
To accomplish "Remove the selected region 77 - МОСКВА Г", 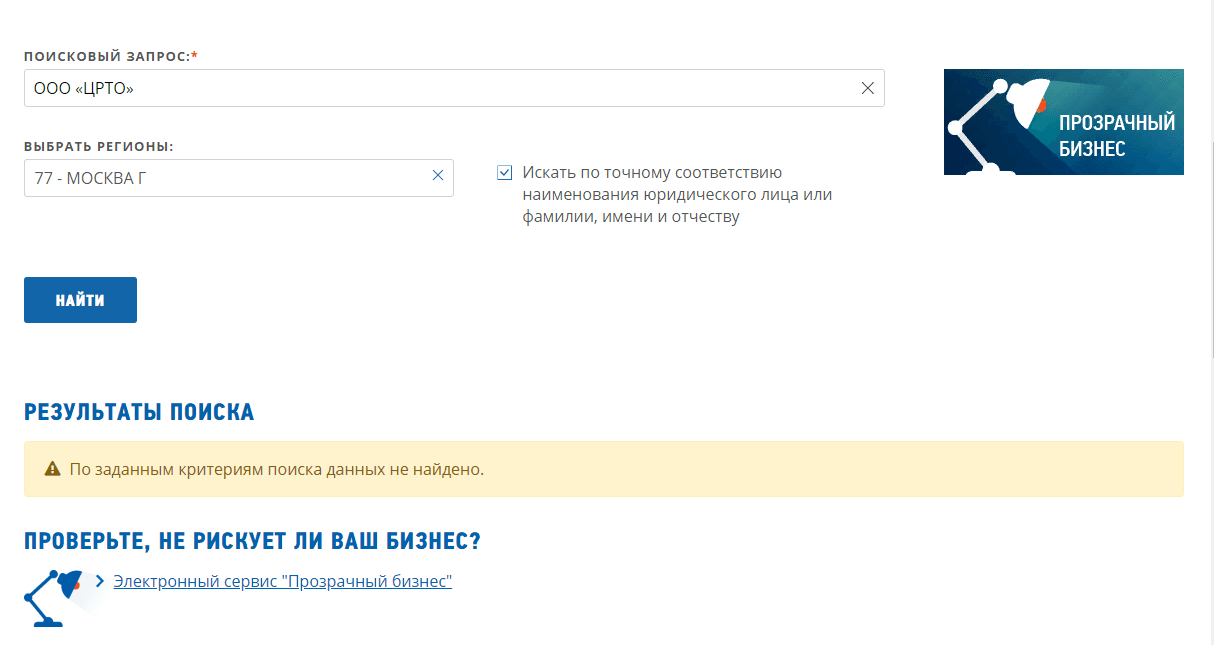I will [x=437, y=176].
